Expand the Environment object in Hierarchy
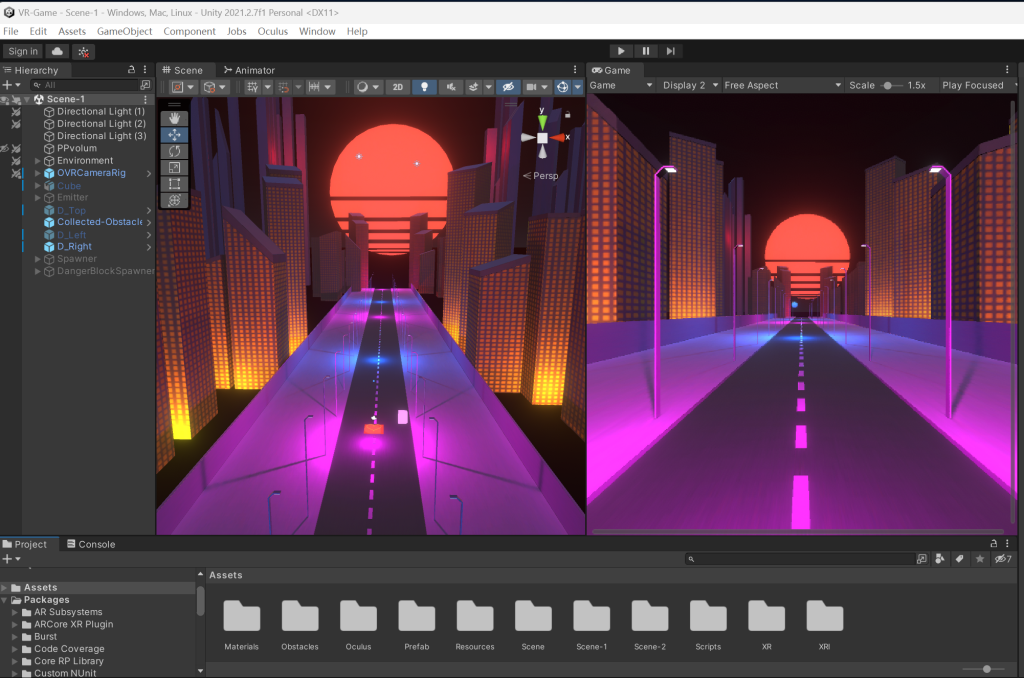The height and width of the screenshot is (678, 1024). pos(38,161)
